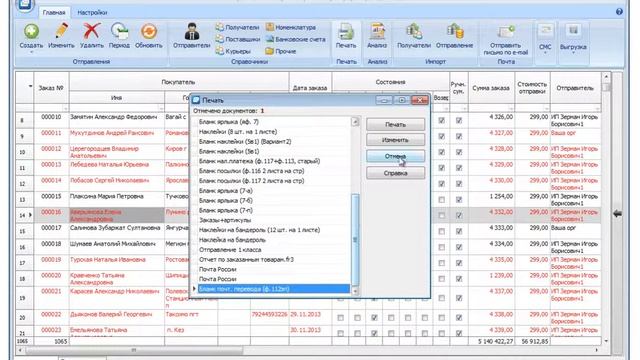The width and height of the screenshot is (640, 360).
Task: Click Отмена button in the print dialog
Action: (x=395, y=156)
